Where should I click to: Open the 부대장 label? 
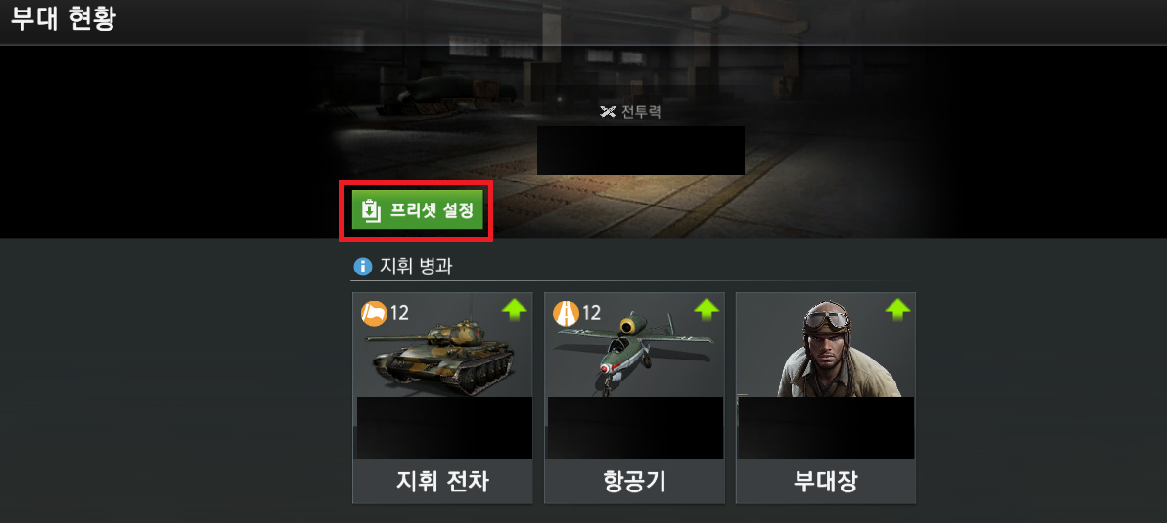(x=826, y=482)
